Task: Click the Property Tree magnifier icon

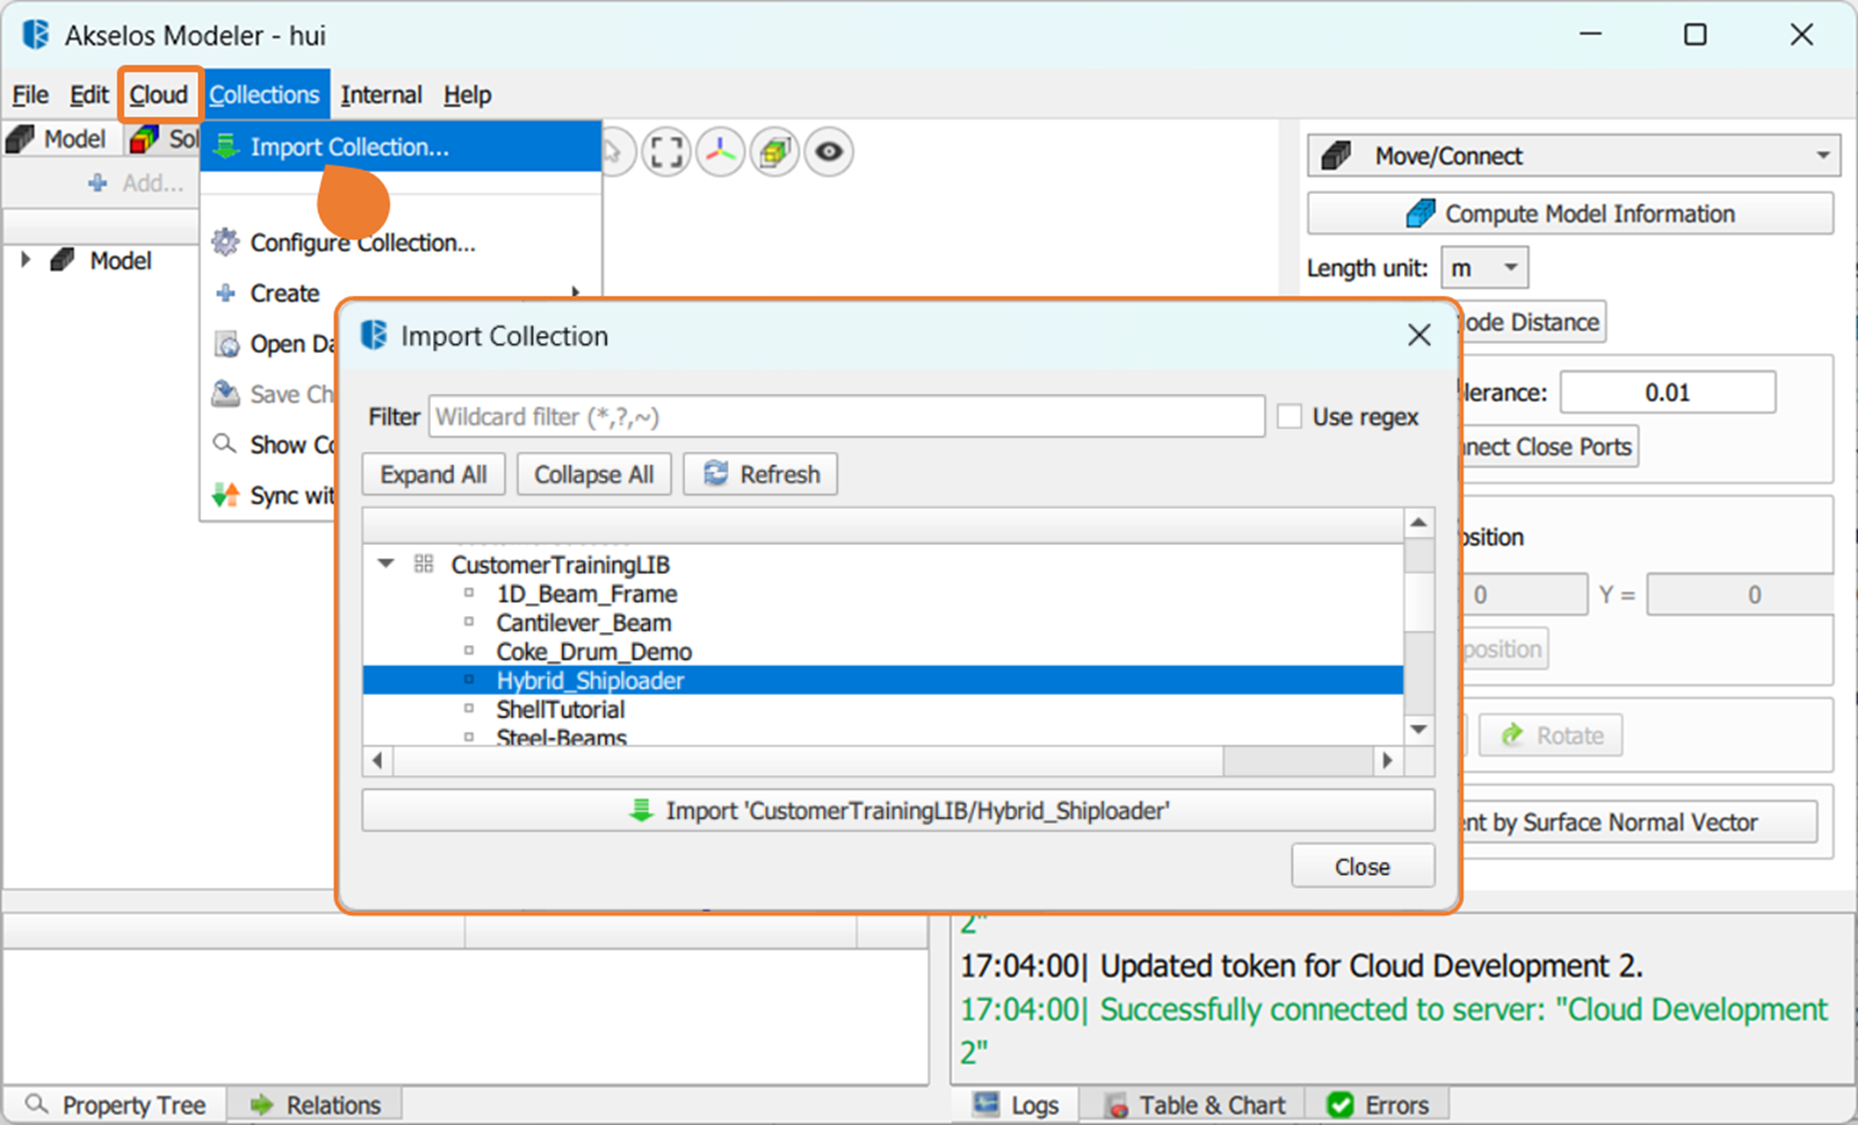Action: (x=37, y=1104)
